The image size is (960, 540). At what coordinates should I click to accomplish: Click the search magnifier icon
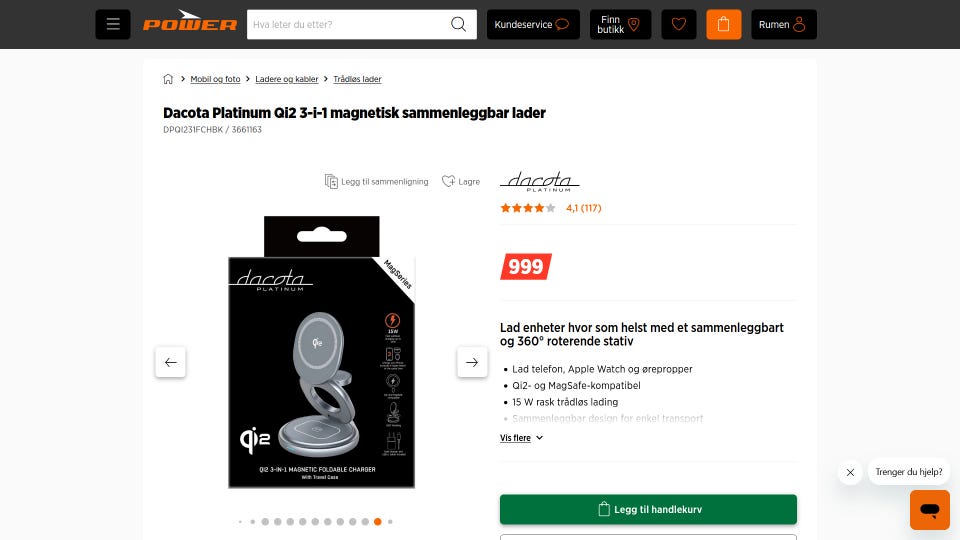pyautogui.click(x=458, y=24)
